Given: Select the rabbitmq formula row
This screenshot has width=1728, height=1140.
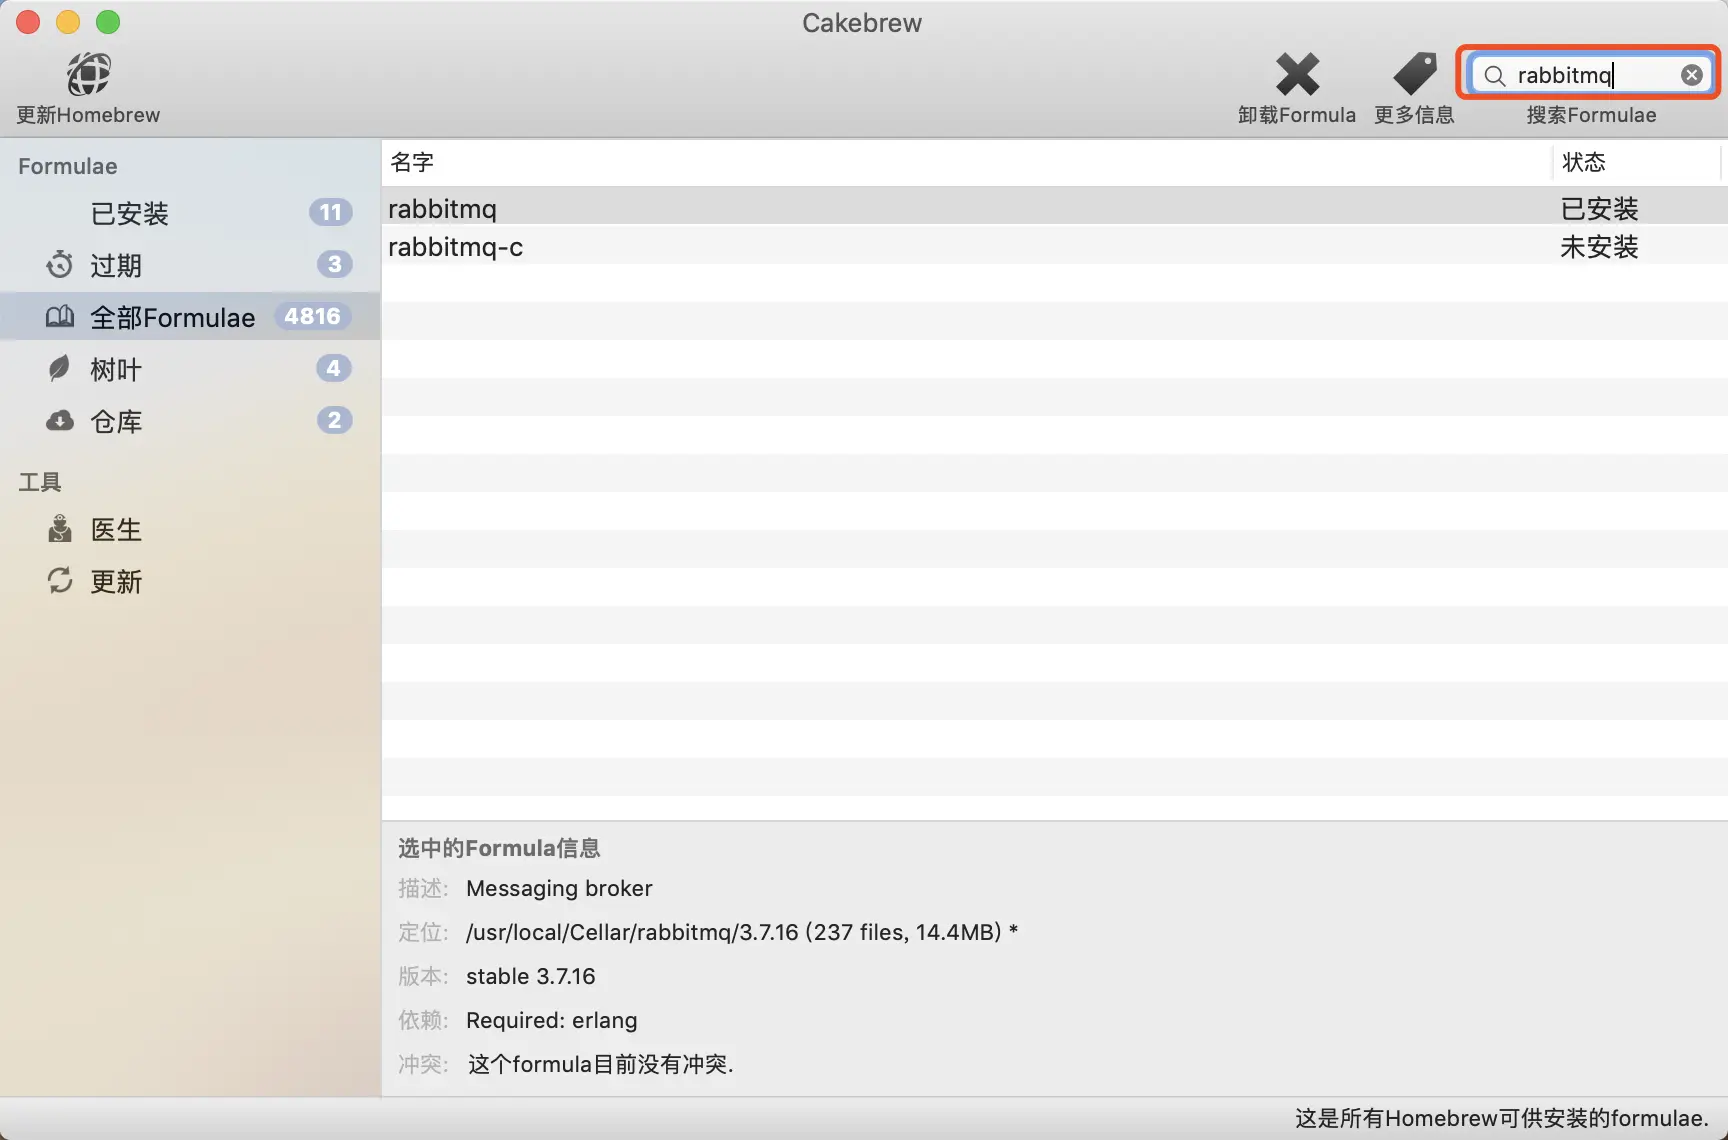Looking at the screenshot, I should tap(1055, 208).
